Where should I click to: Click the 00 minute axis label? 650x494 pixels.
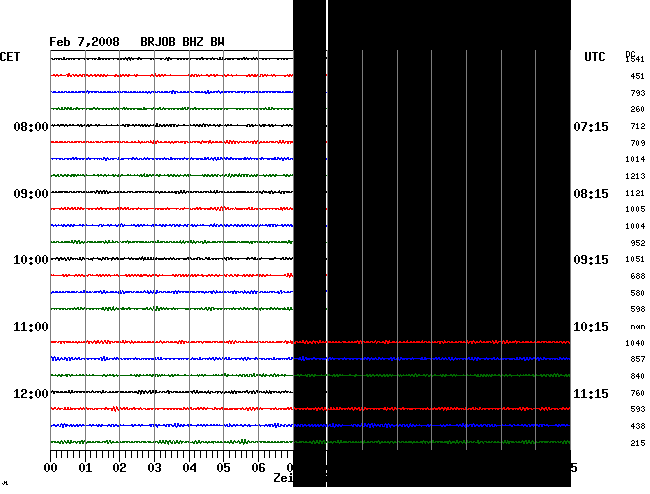tap(51, 468)
